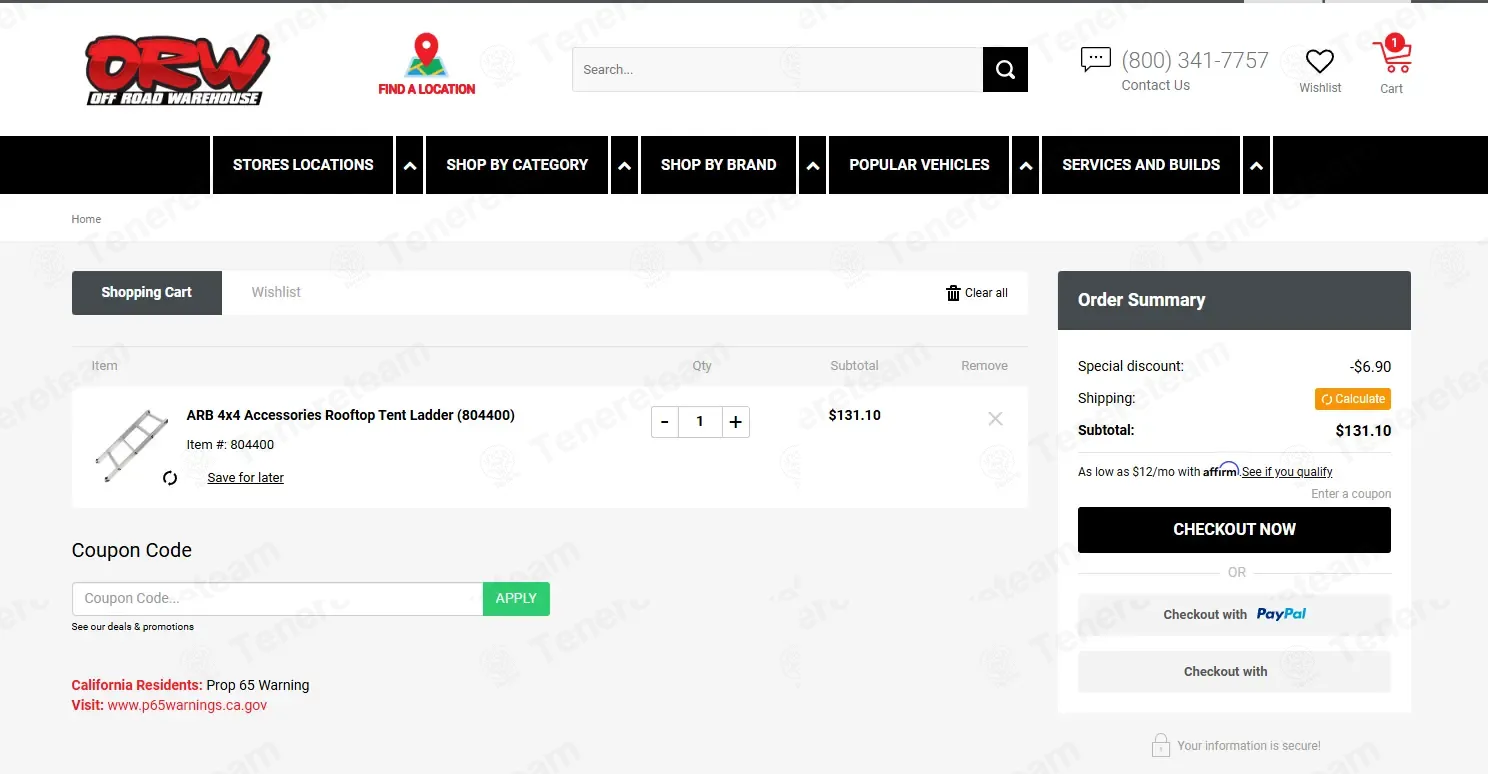This screenshot has height=774, width=1488.
Task: Click Item #: 804400 text
Action: 230,445
